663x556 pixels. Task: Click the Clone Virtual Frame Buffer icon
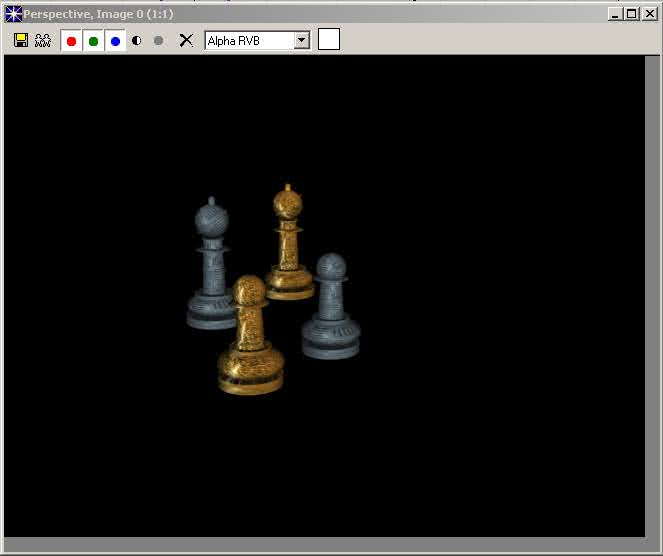click(42, 40)
